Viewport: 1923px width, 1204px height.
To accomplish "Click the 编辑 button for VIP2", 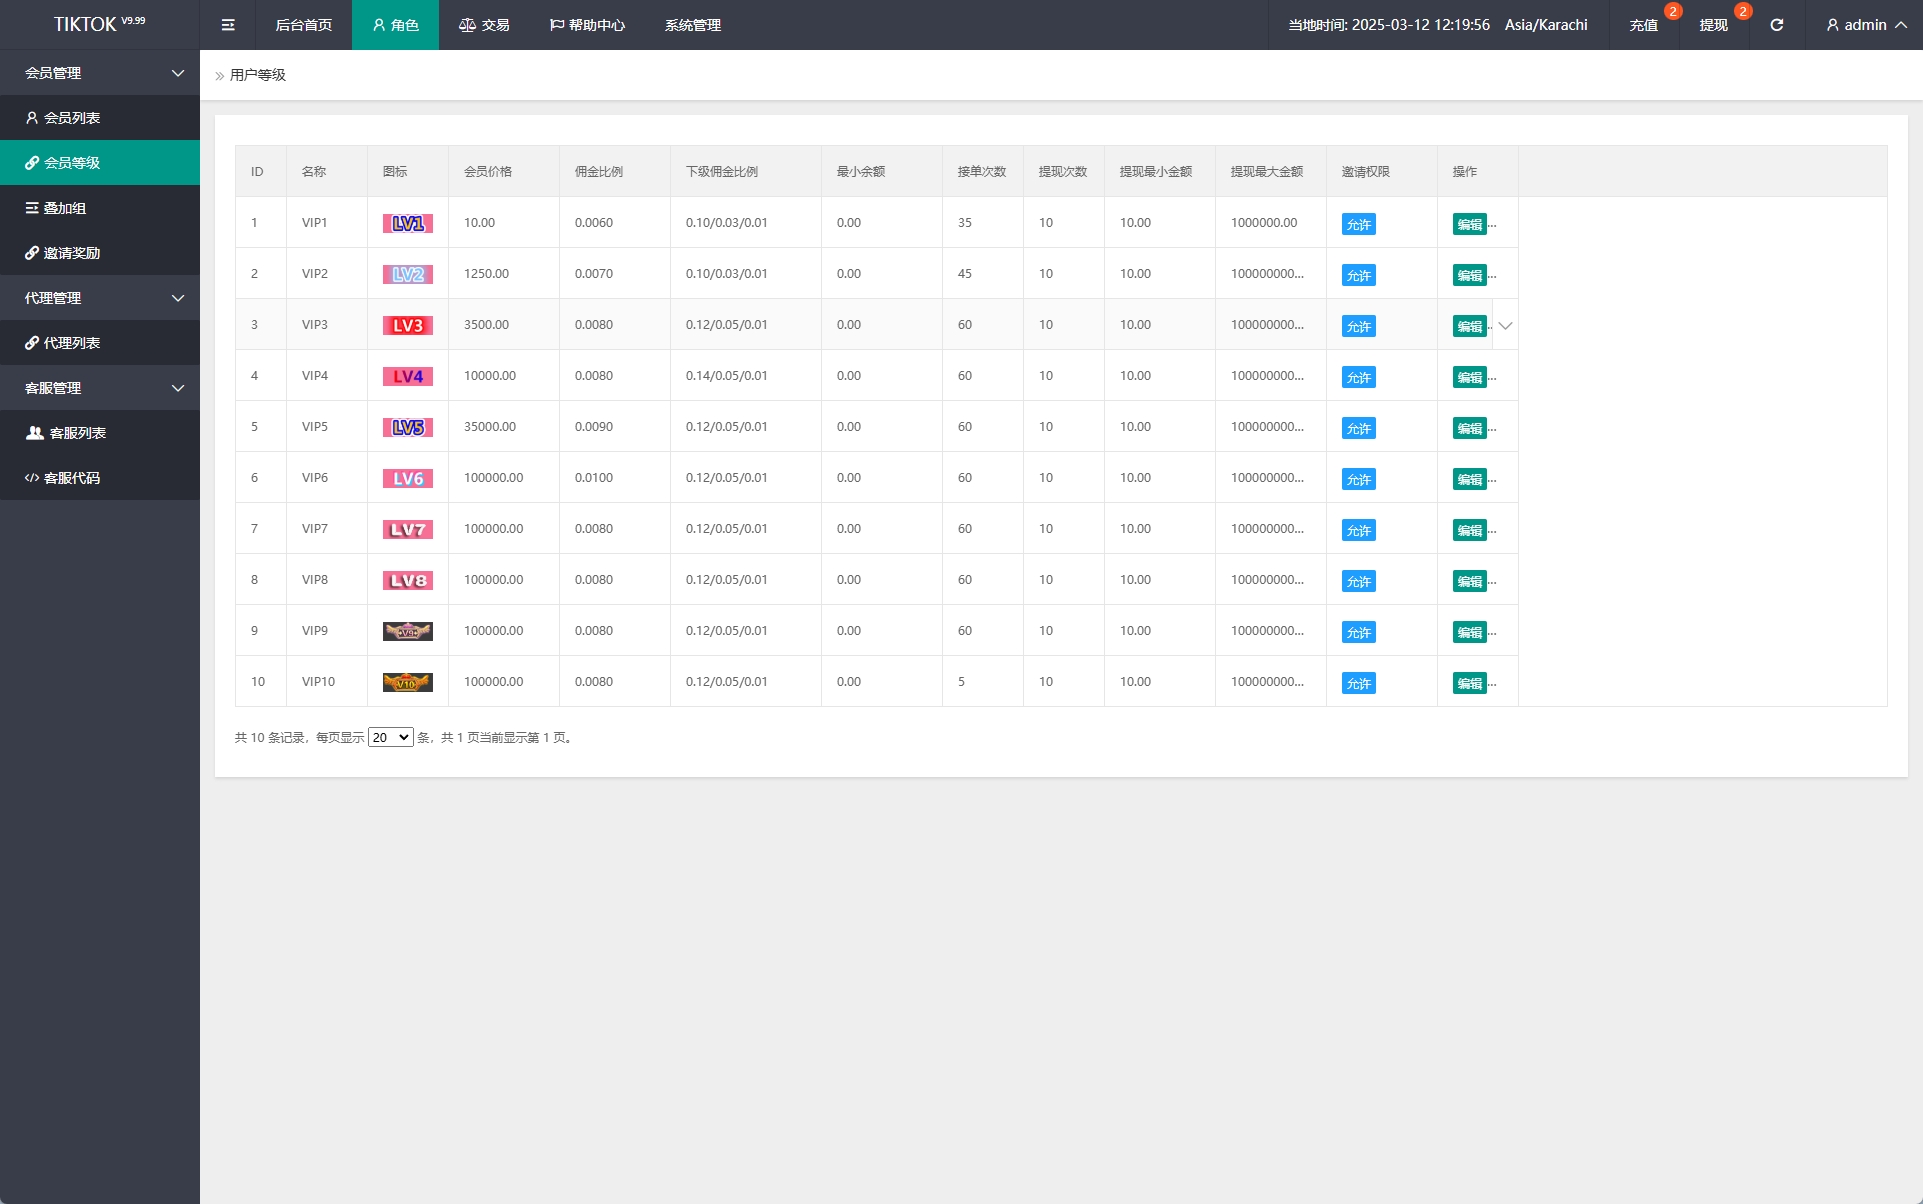I will tap(1469, 276).
